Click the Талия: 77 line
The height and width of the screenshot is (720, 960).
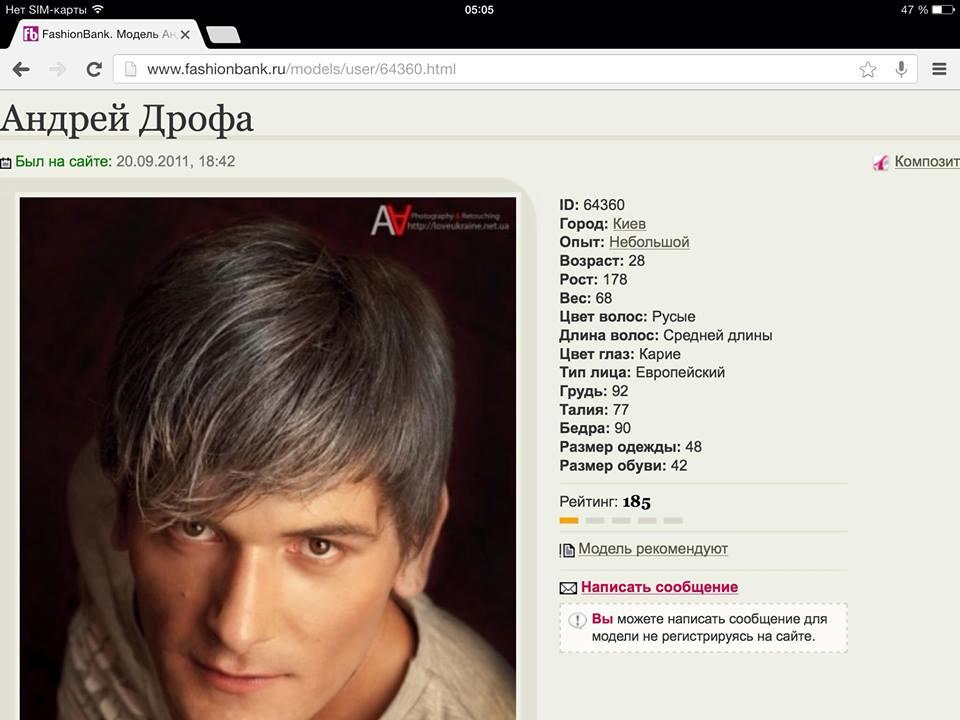(x=594, y=410)
